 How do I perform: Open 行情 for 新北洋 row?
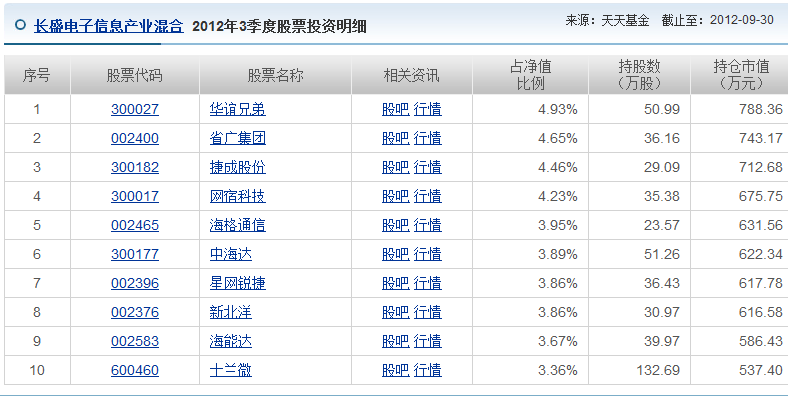tap(428, 312)
